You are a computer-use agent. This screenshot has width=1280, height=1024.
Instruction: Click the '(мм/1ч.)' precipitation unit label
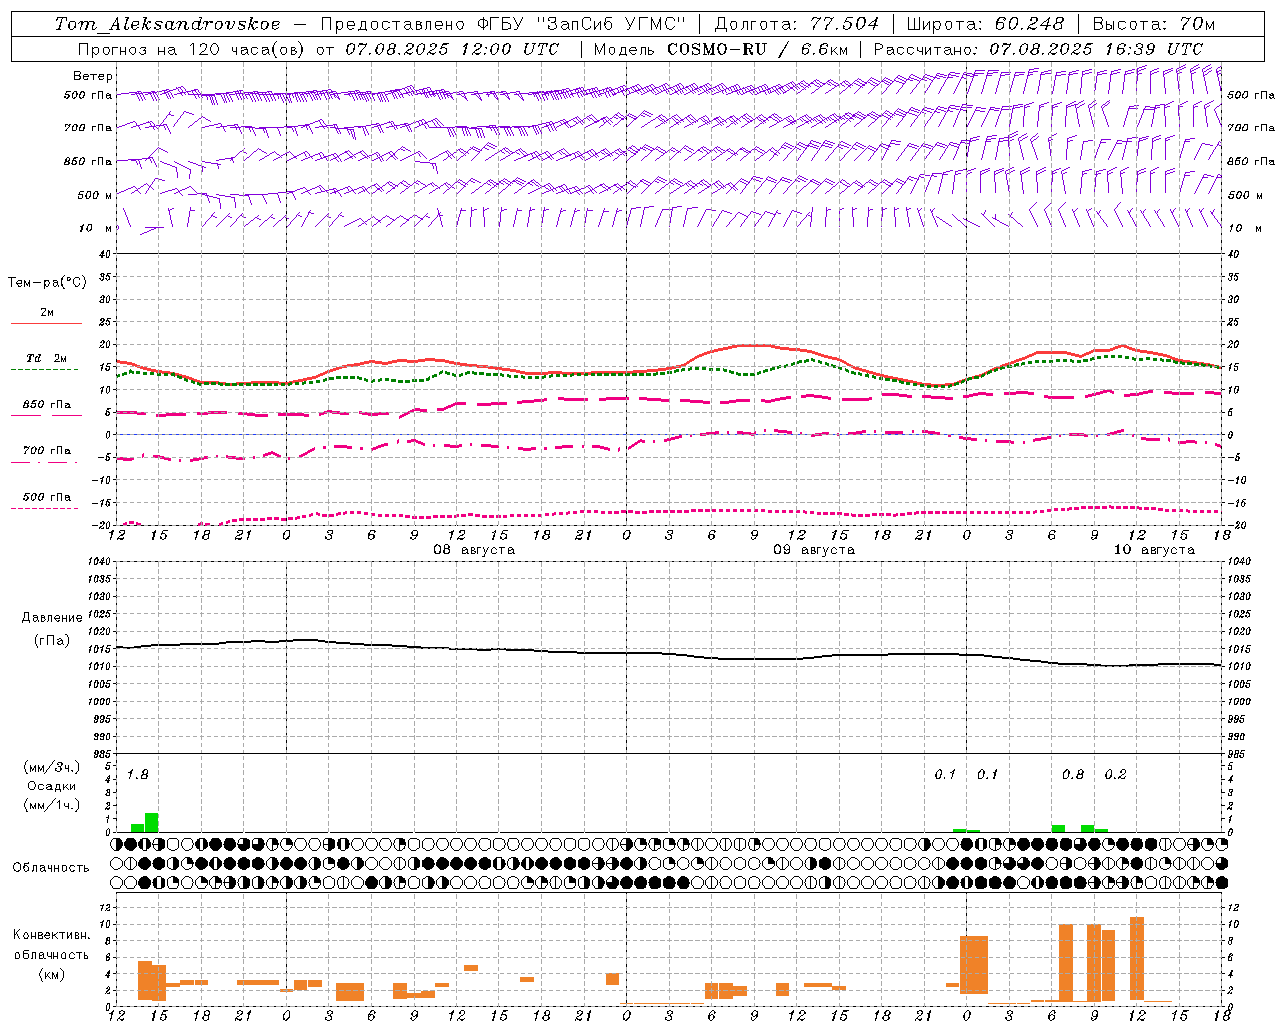[52, 805]
